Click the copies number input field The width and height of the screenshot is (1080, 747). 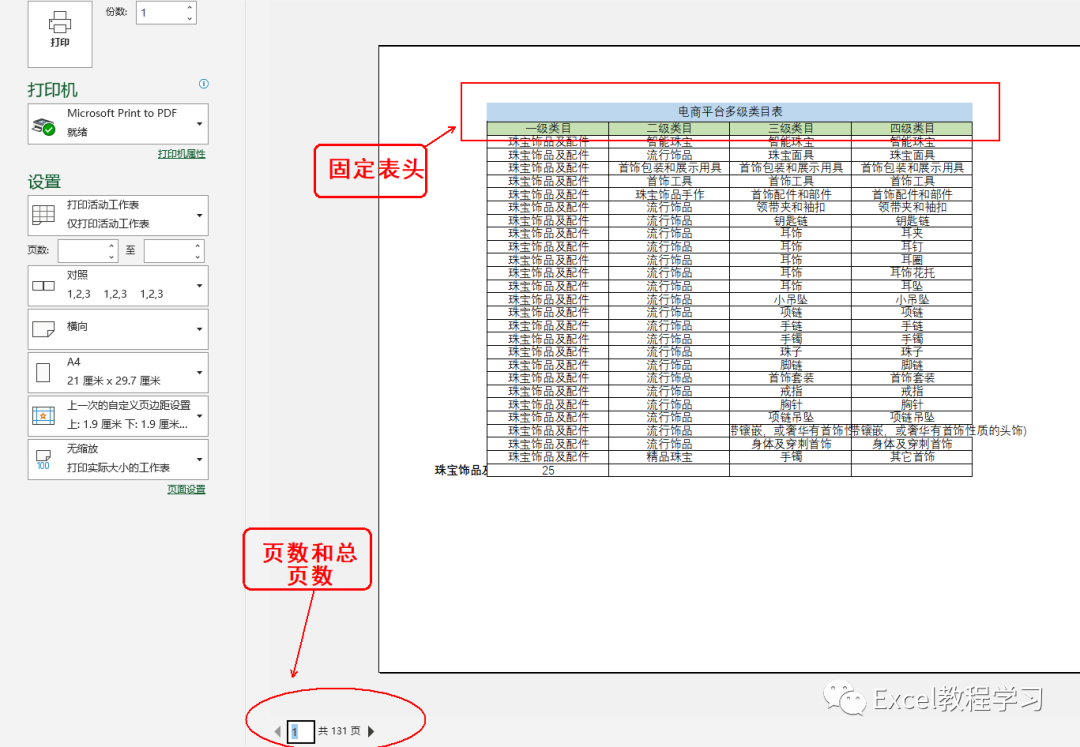160,12
